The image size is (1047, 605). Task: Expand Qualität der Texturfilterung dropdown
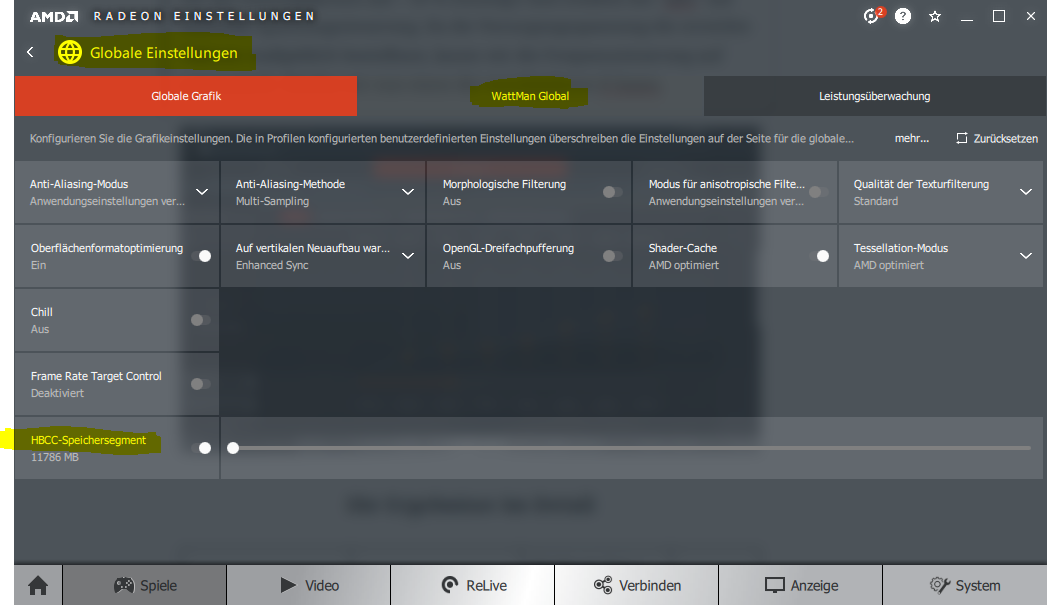point(1025,192)
